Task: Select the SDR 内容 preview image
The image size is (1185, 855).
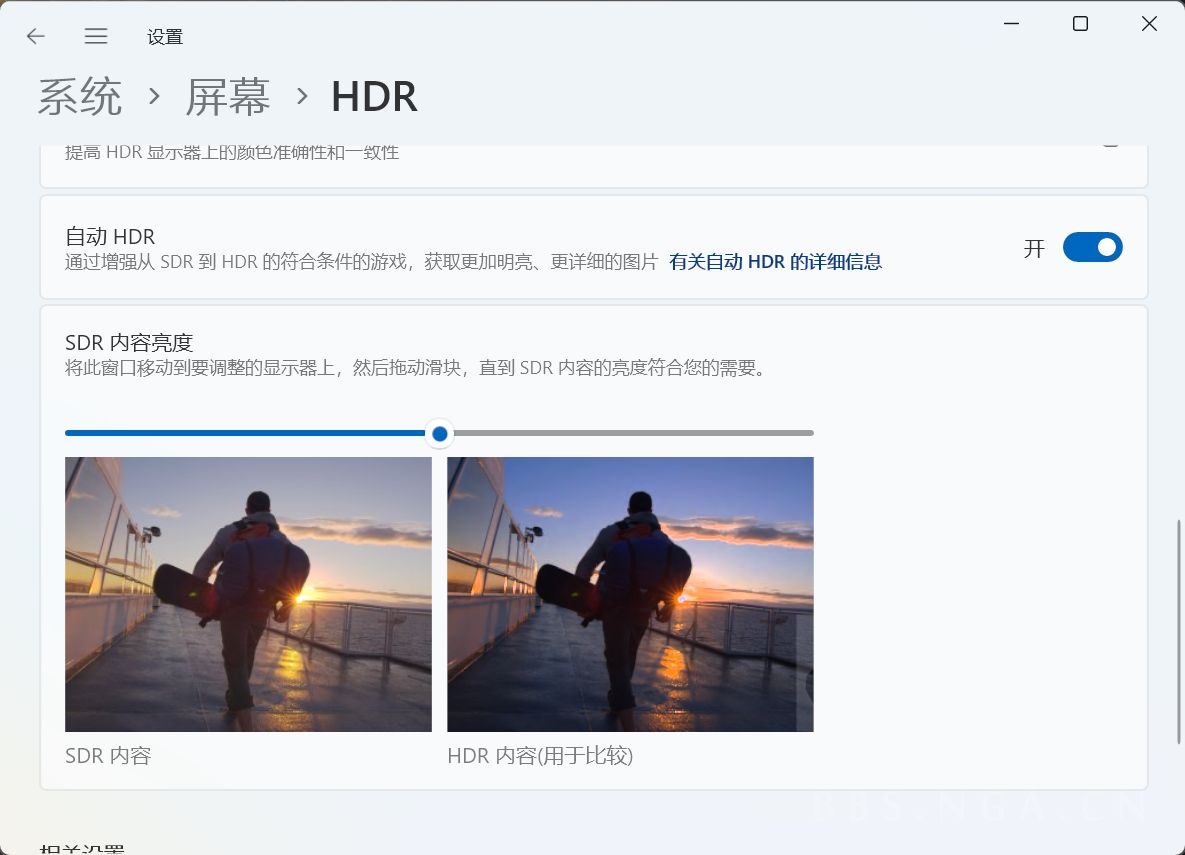Action: click(248, 594)
